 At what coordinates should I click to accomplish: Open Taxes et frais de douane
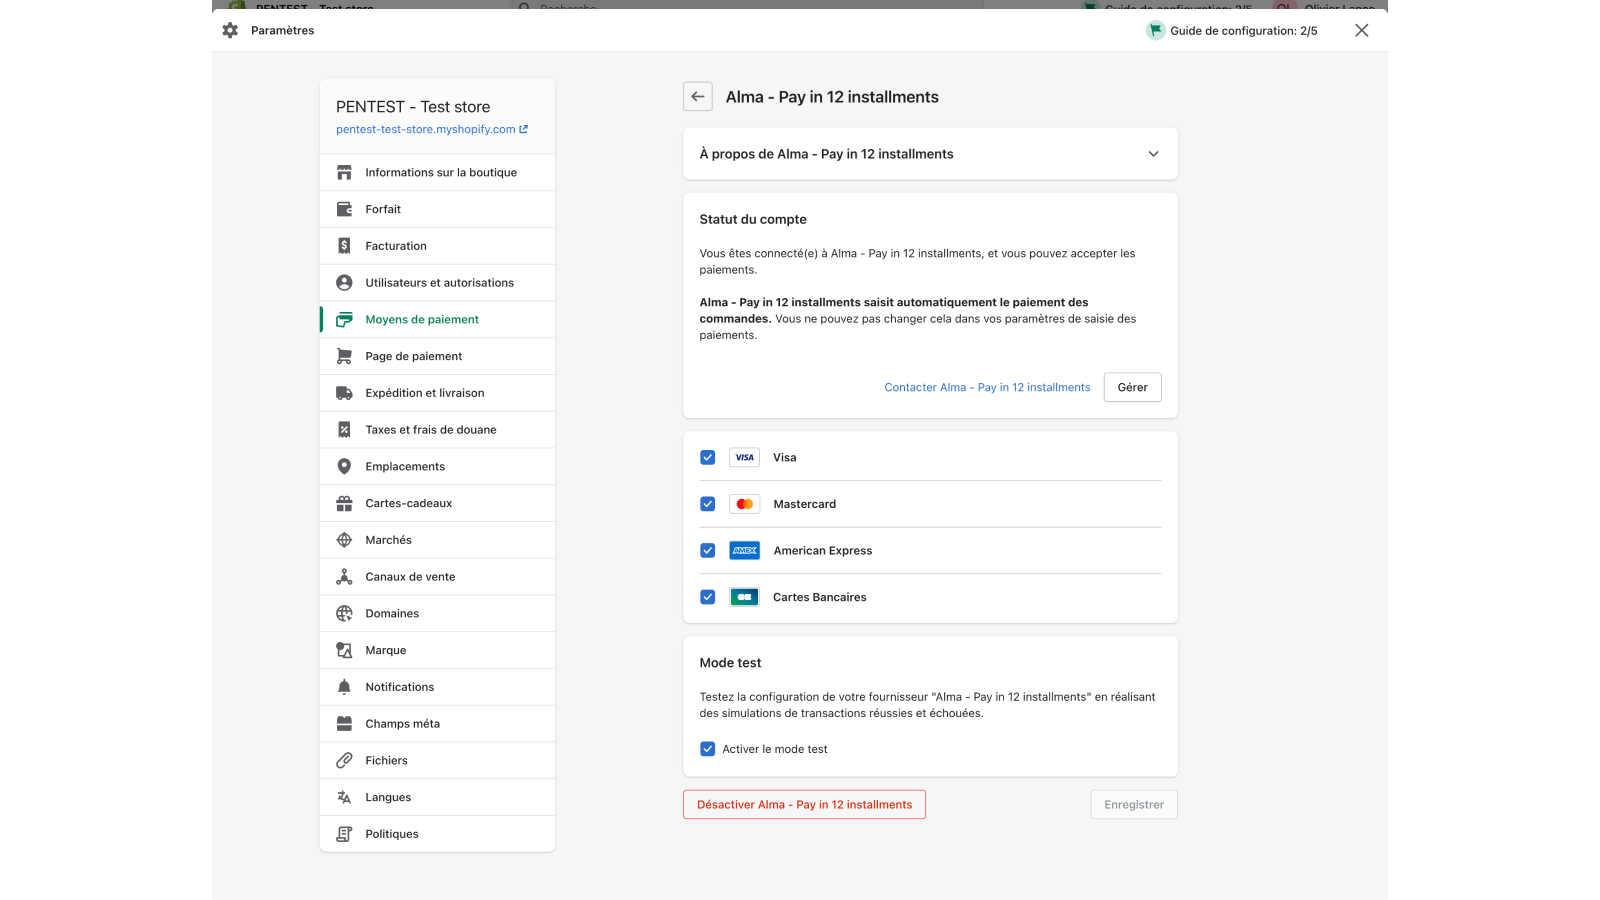pos(437,430)
